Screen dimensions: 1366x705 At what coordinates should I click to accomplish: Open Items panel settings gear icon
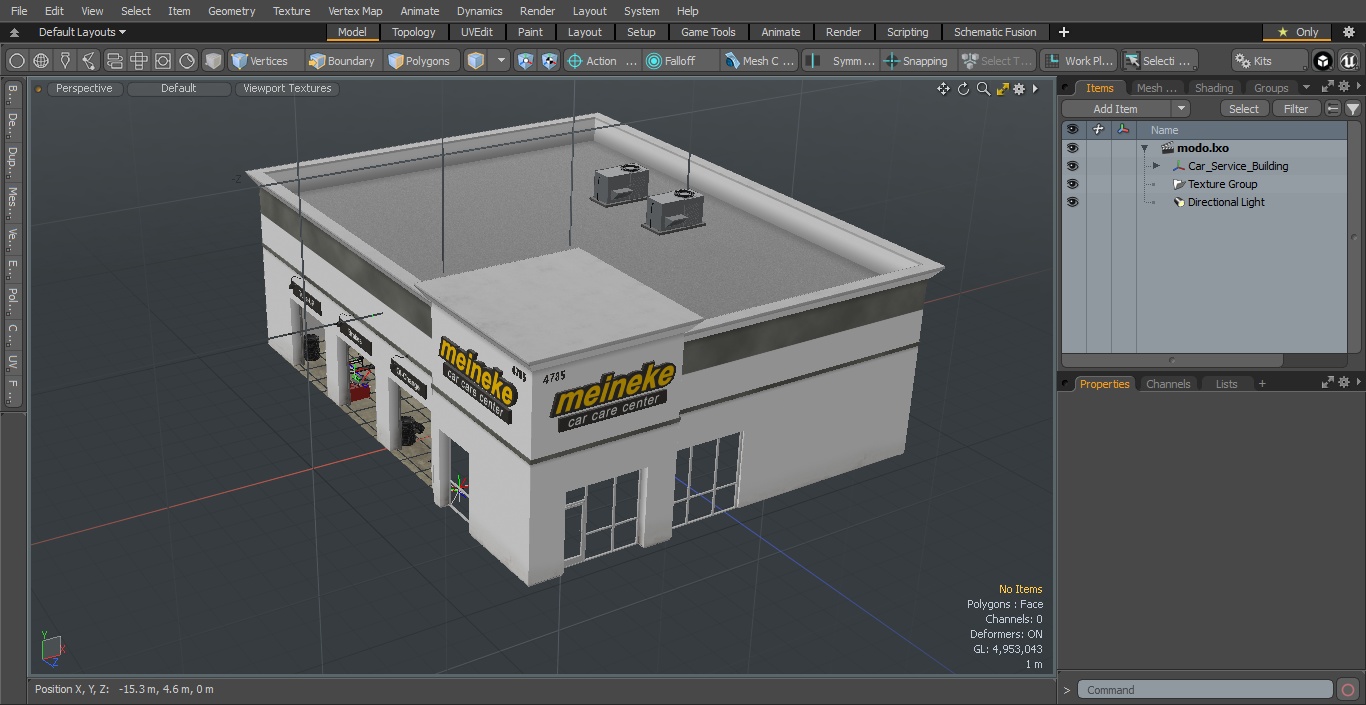(1344, 87)
